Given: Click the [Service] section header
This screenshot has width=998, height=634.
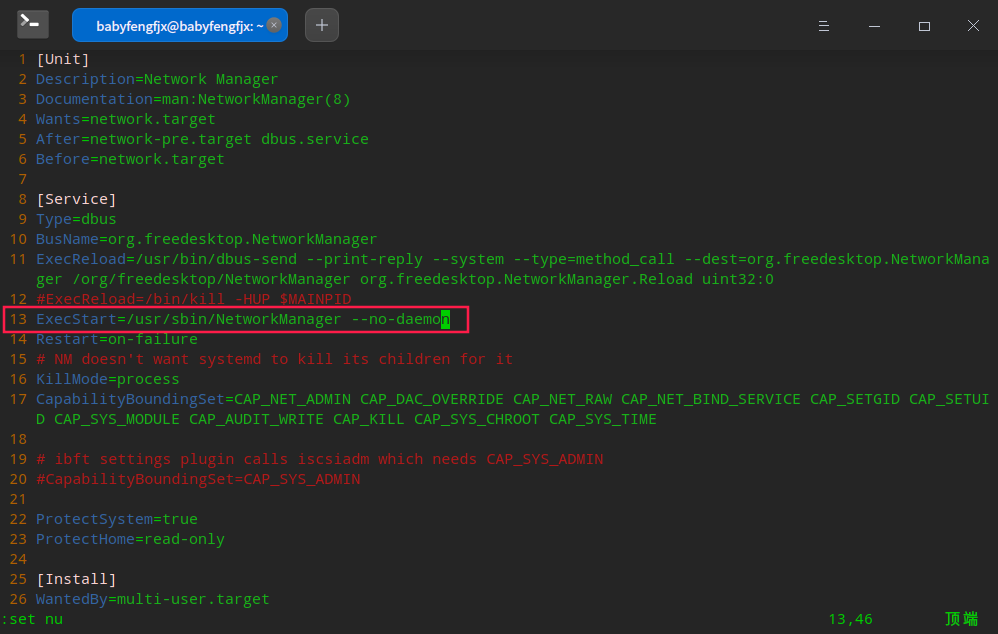Looking at the screenshot, I should (x=76, y=199).
